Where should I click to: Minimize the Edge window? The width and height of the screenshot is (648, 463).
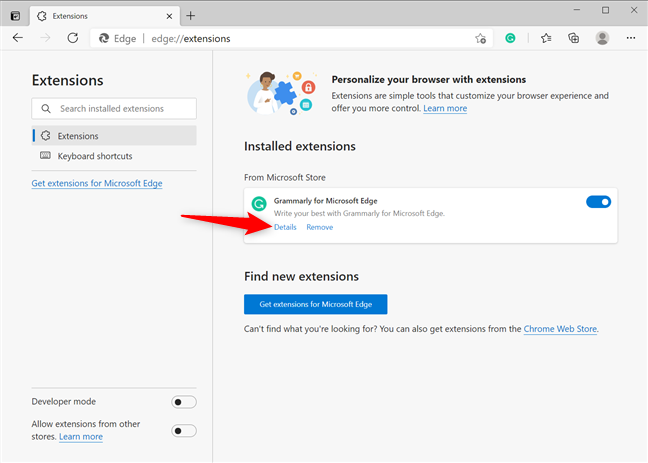click(x=577, y=10)
